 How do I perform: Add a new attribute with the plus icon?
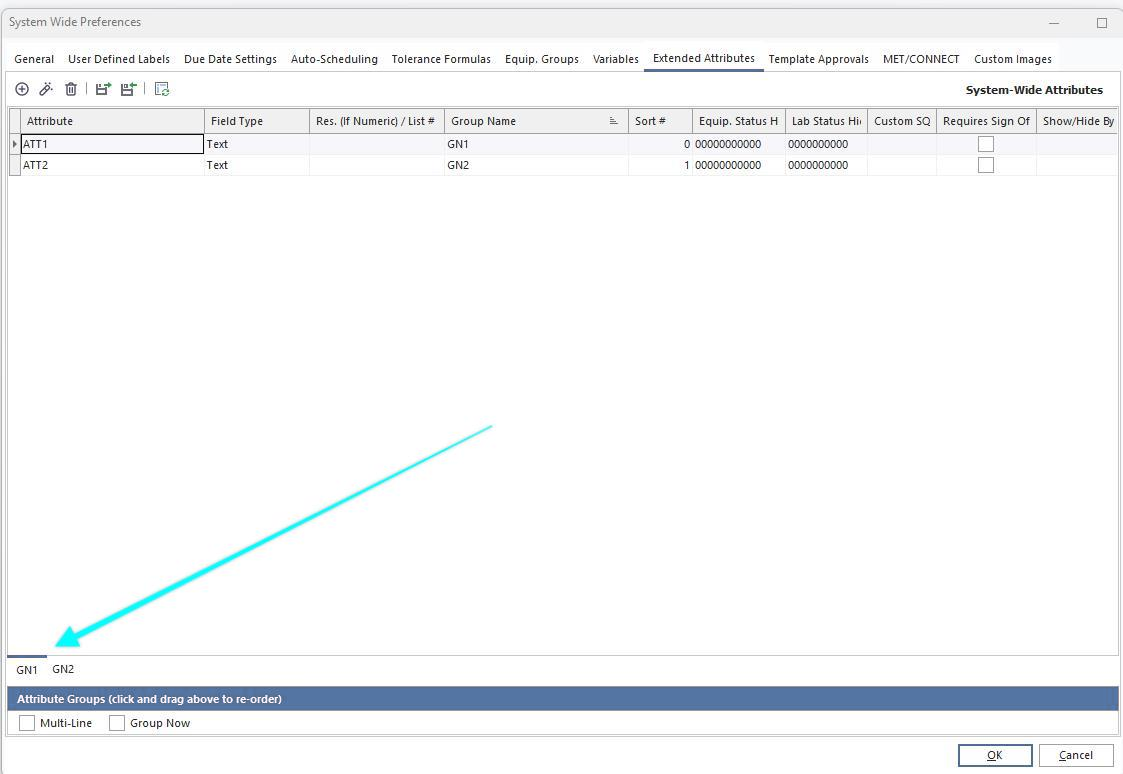coord(22,89)
